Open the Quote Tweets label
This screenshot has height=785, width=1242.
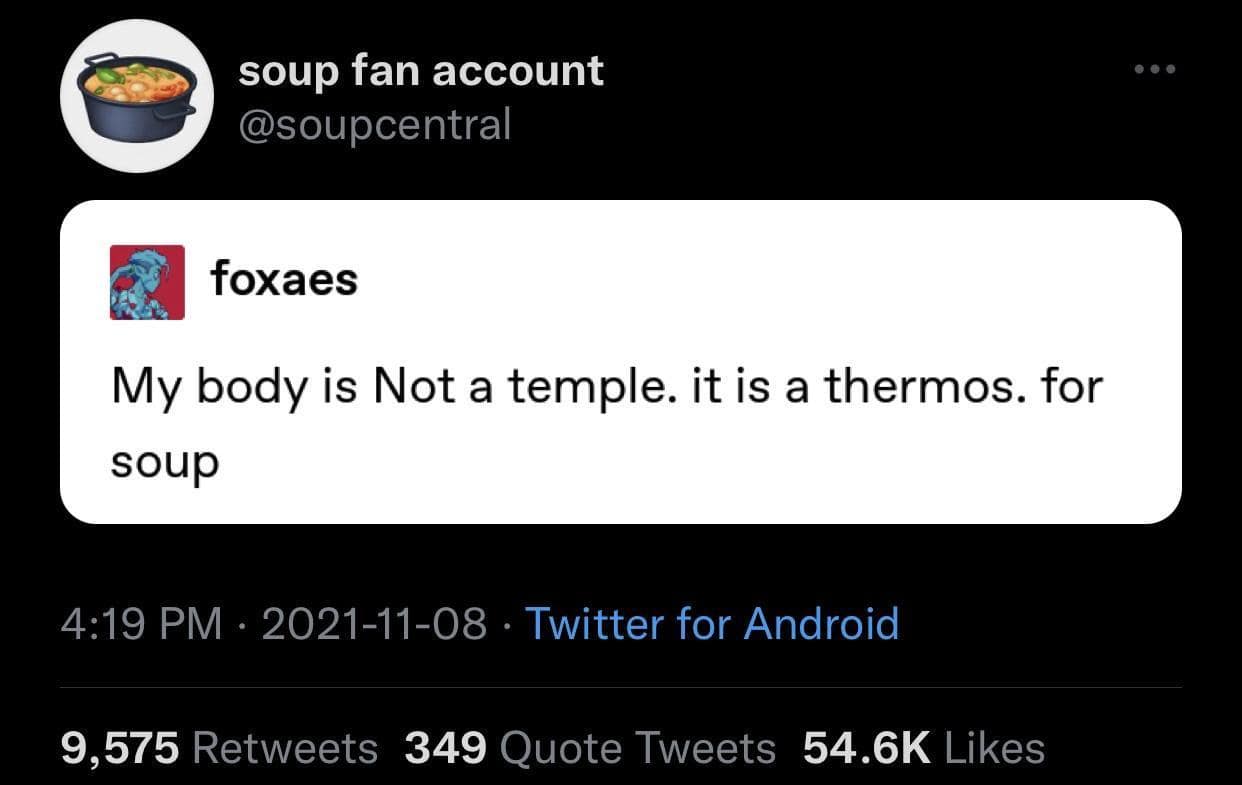coord(636,747)
